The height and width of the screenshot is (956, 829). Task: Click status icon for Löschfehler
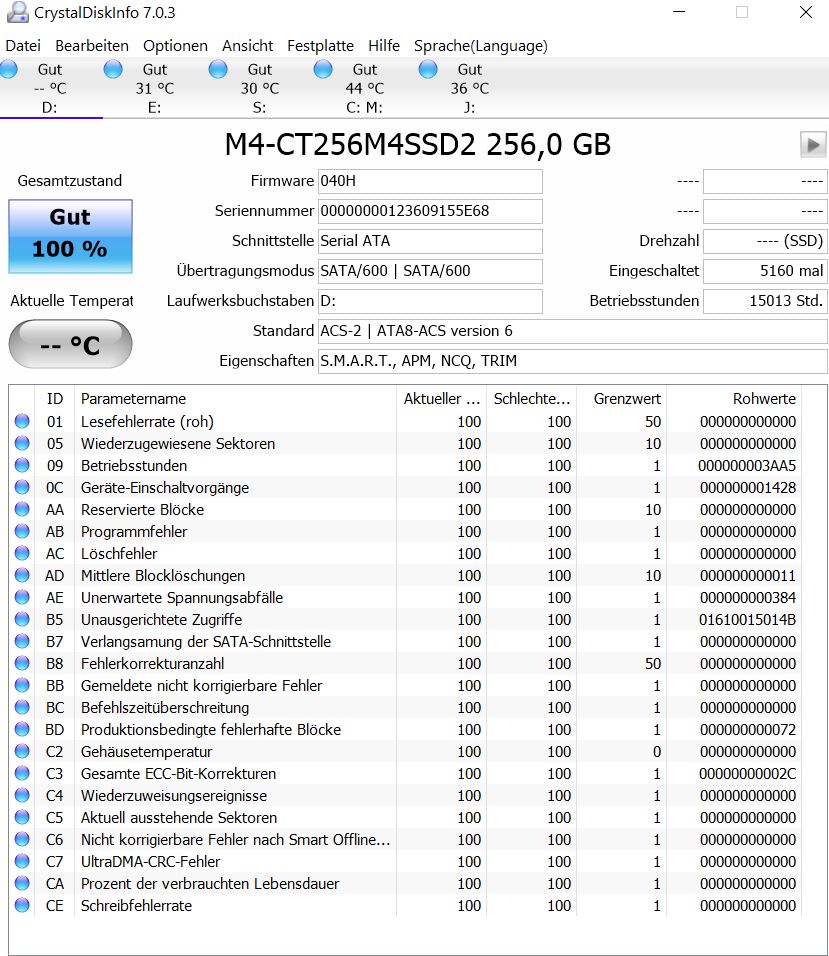point(22,553)
